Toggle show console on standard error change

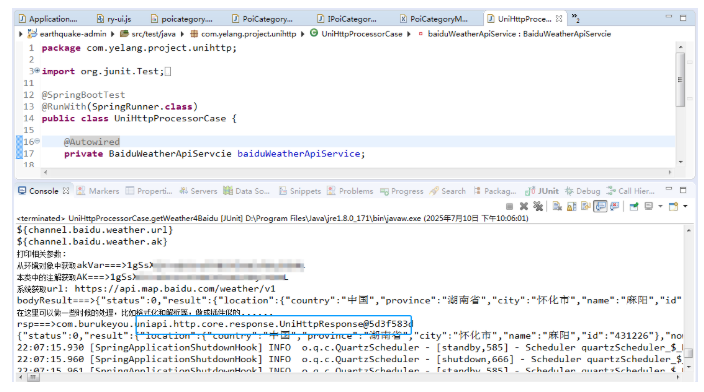click(x=615, y=207)
